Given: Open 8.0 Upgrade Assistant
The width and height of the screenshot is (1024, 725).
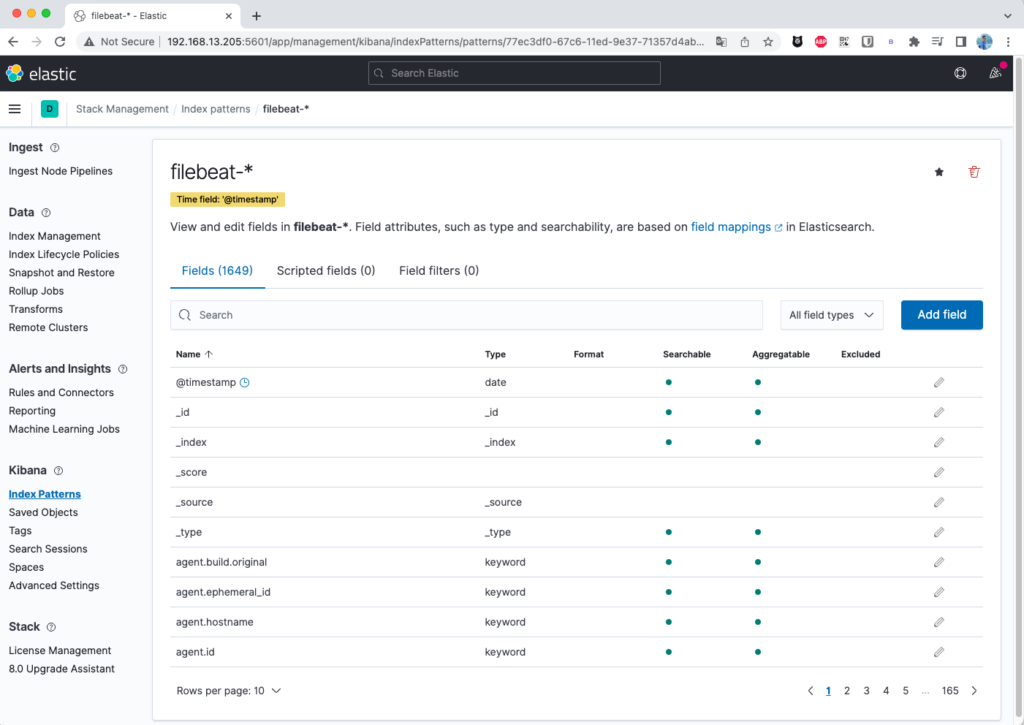Looking at the screenshot, I should pyautogui.click(x=61, y=669).
